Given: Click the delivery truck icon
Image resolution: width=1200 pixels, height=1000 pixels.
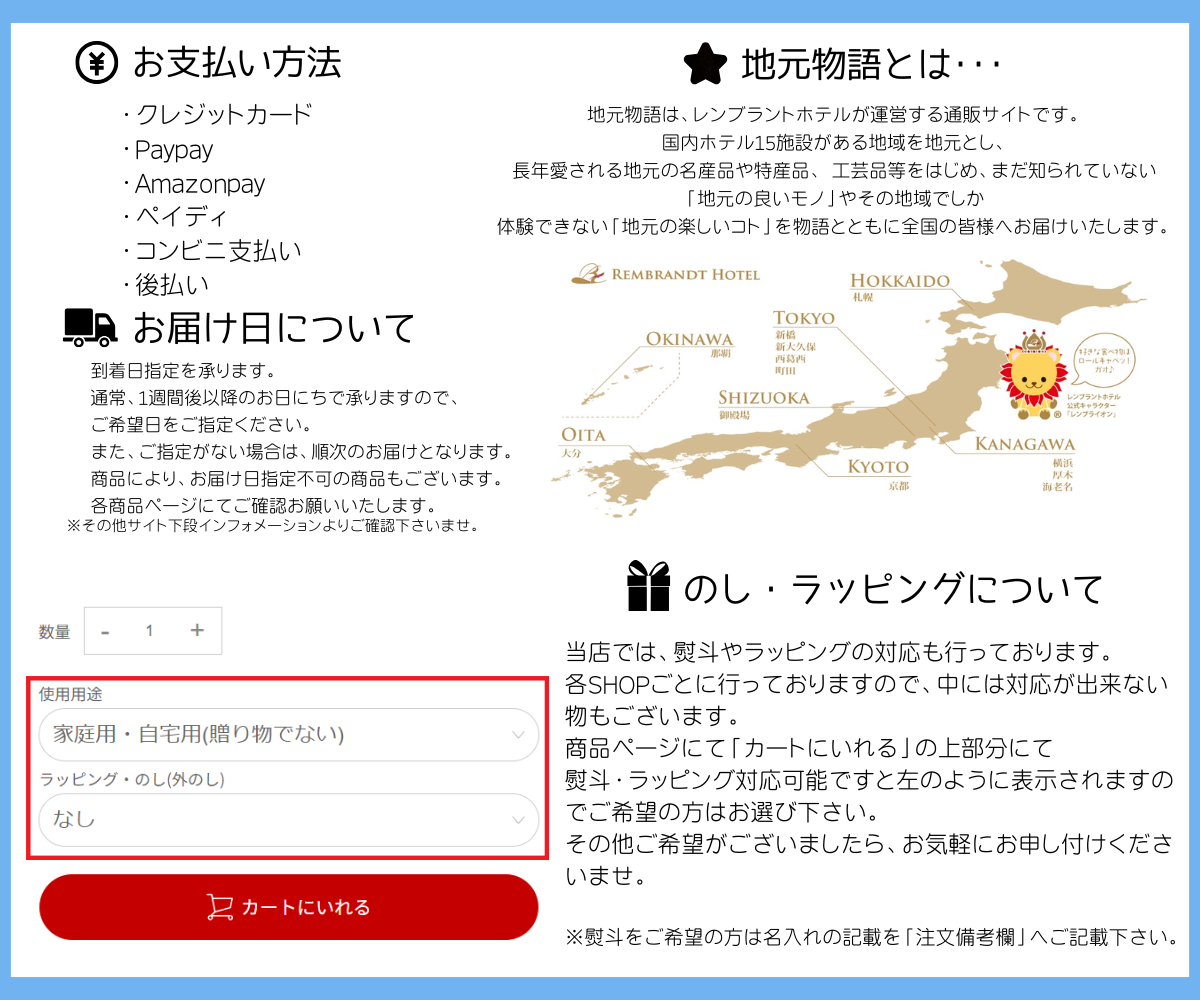Looking at the screenshot, I should 90,327.
